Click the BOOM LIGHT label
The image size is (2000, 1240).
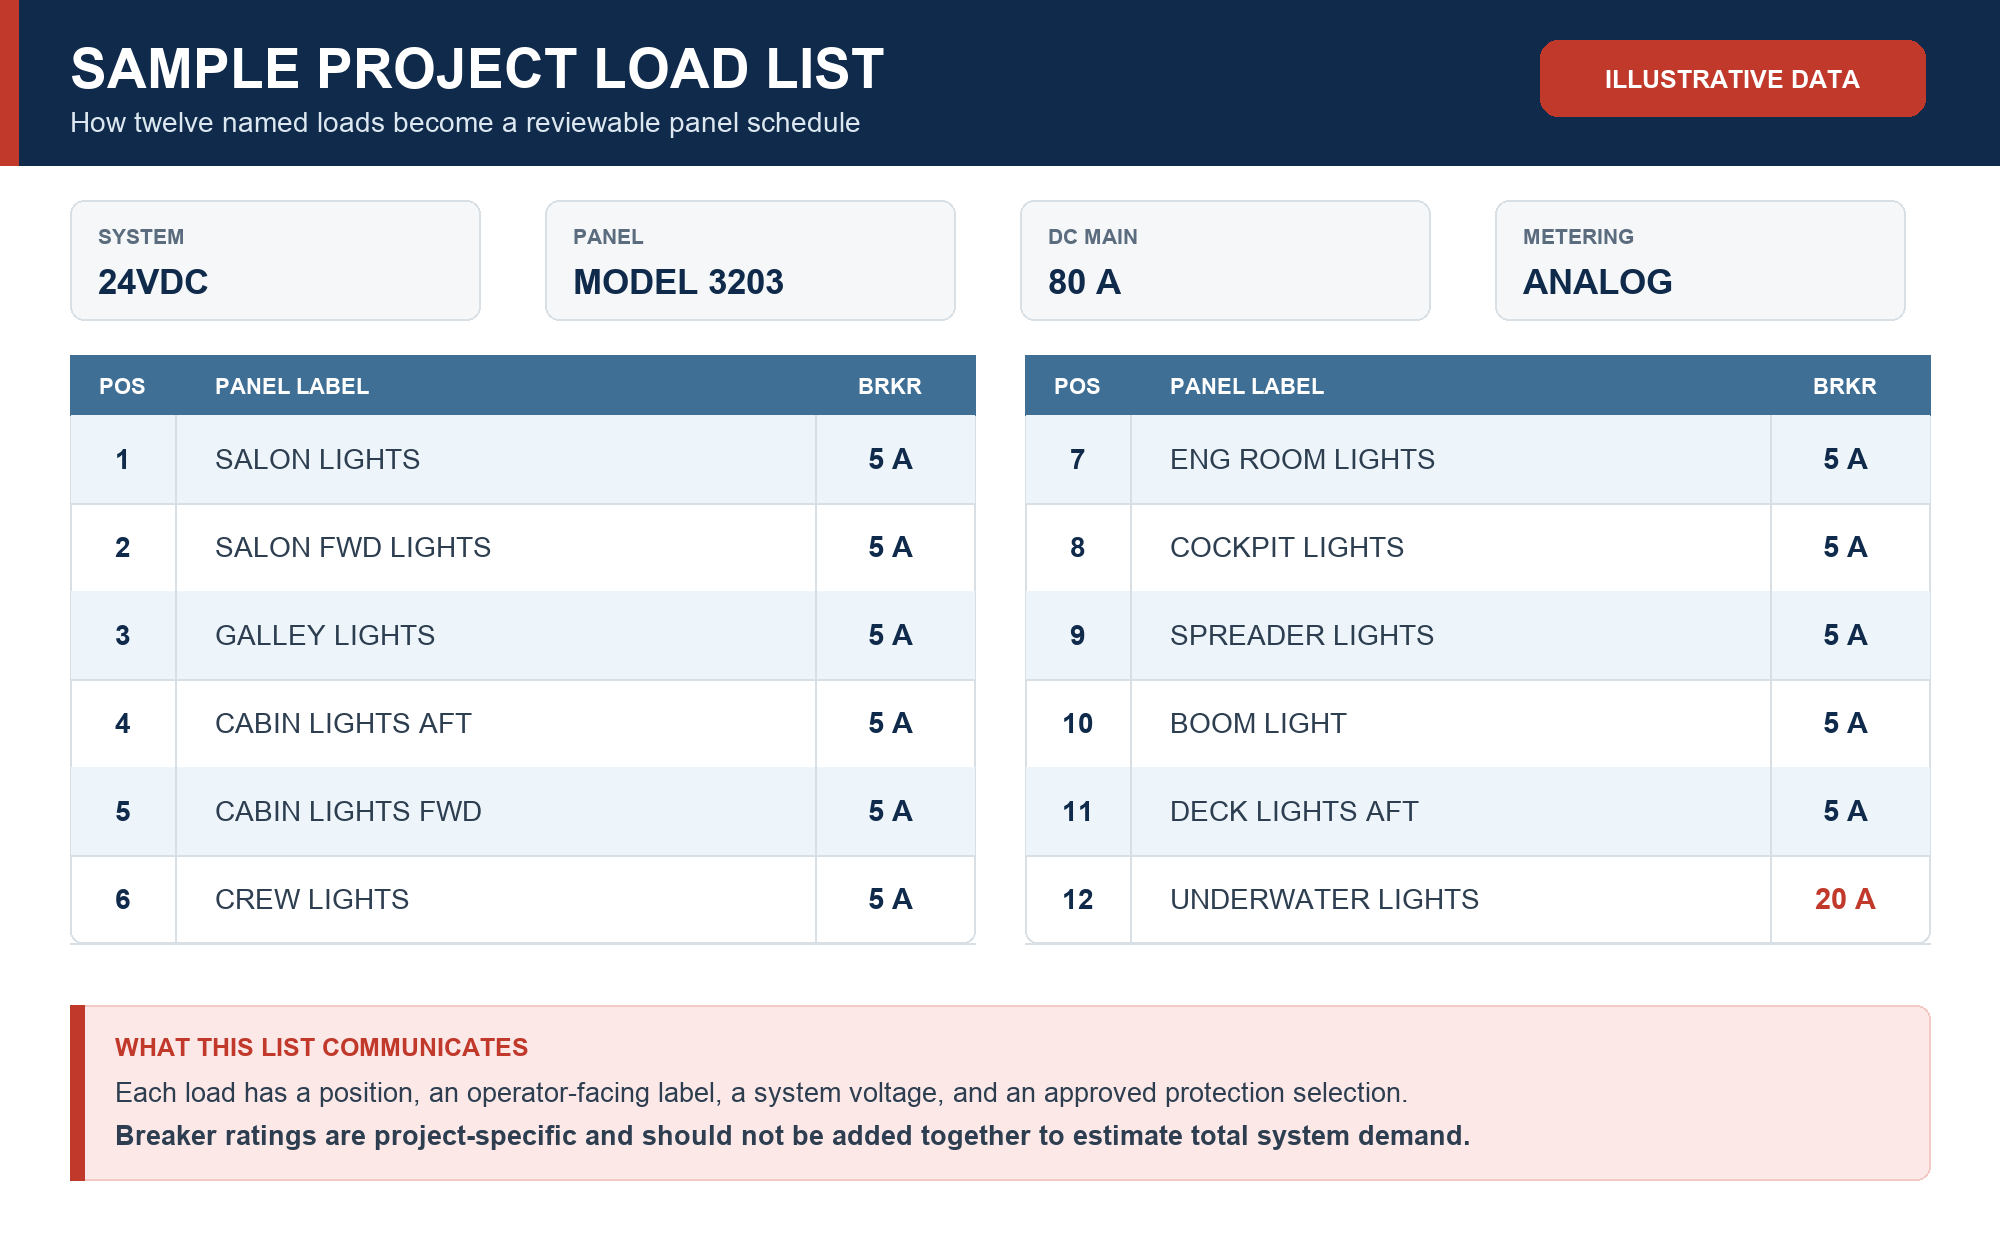[1258, 723]
